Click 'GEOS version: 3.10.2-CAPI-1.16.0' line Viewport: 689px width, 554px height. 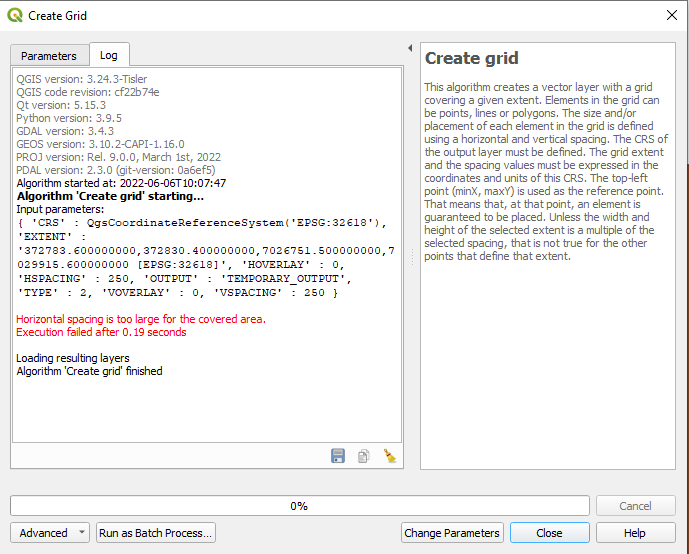click(x=100, y=144)
